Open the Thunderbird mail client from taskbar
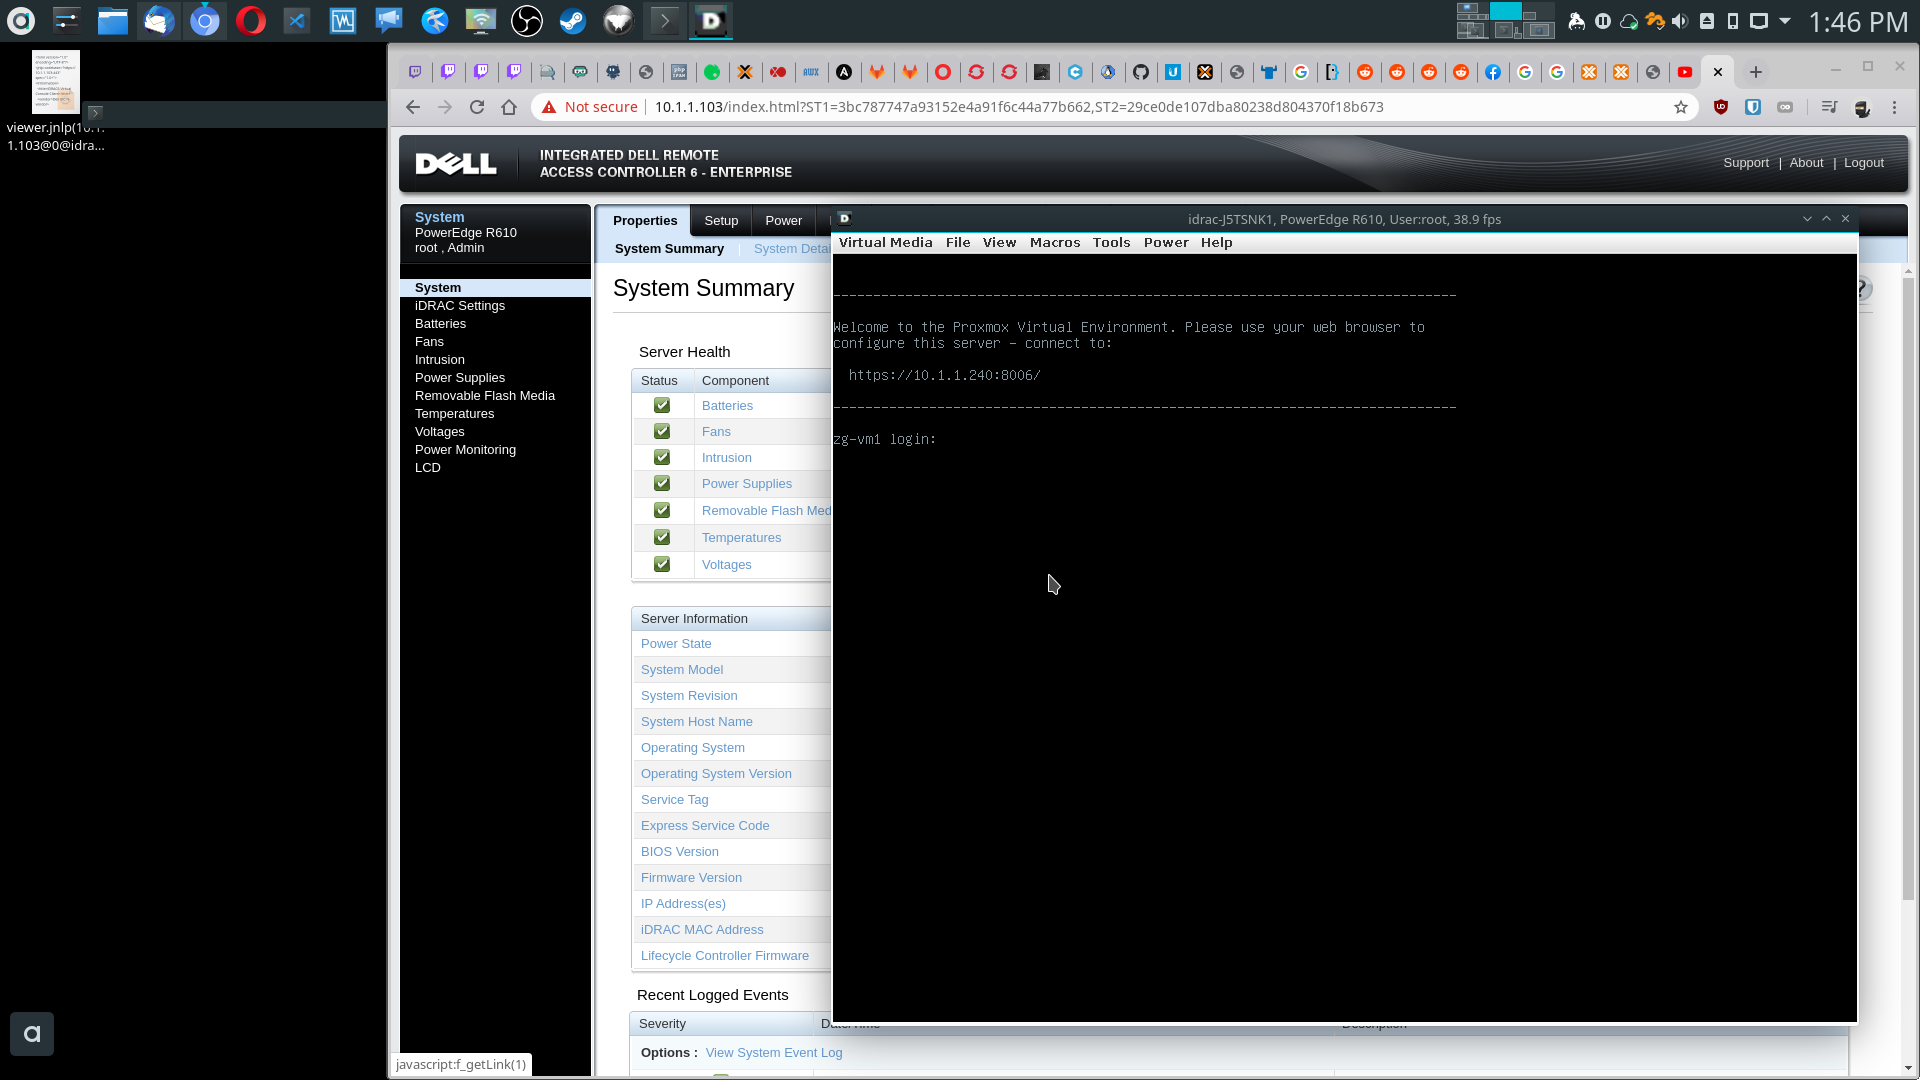This screenshot has height=1080, width=1920. (159, 20)
